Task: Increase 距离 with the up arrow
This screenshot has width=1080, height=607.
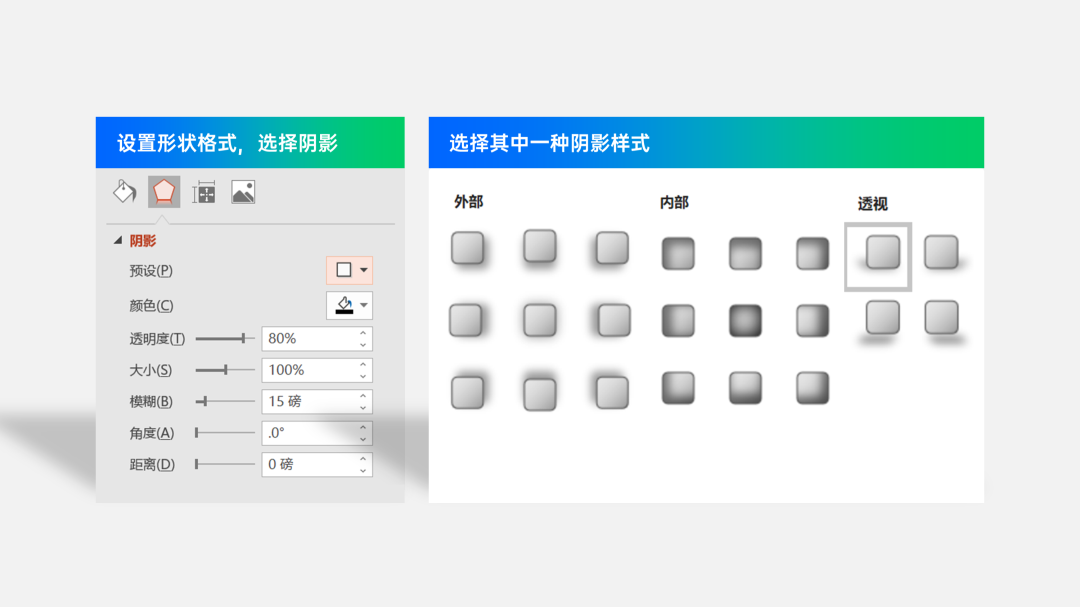Action: click(x=363, y=459)
